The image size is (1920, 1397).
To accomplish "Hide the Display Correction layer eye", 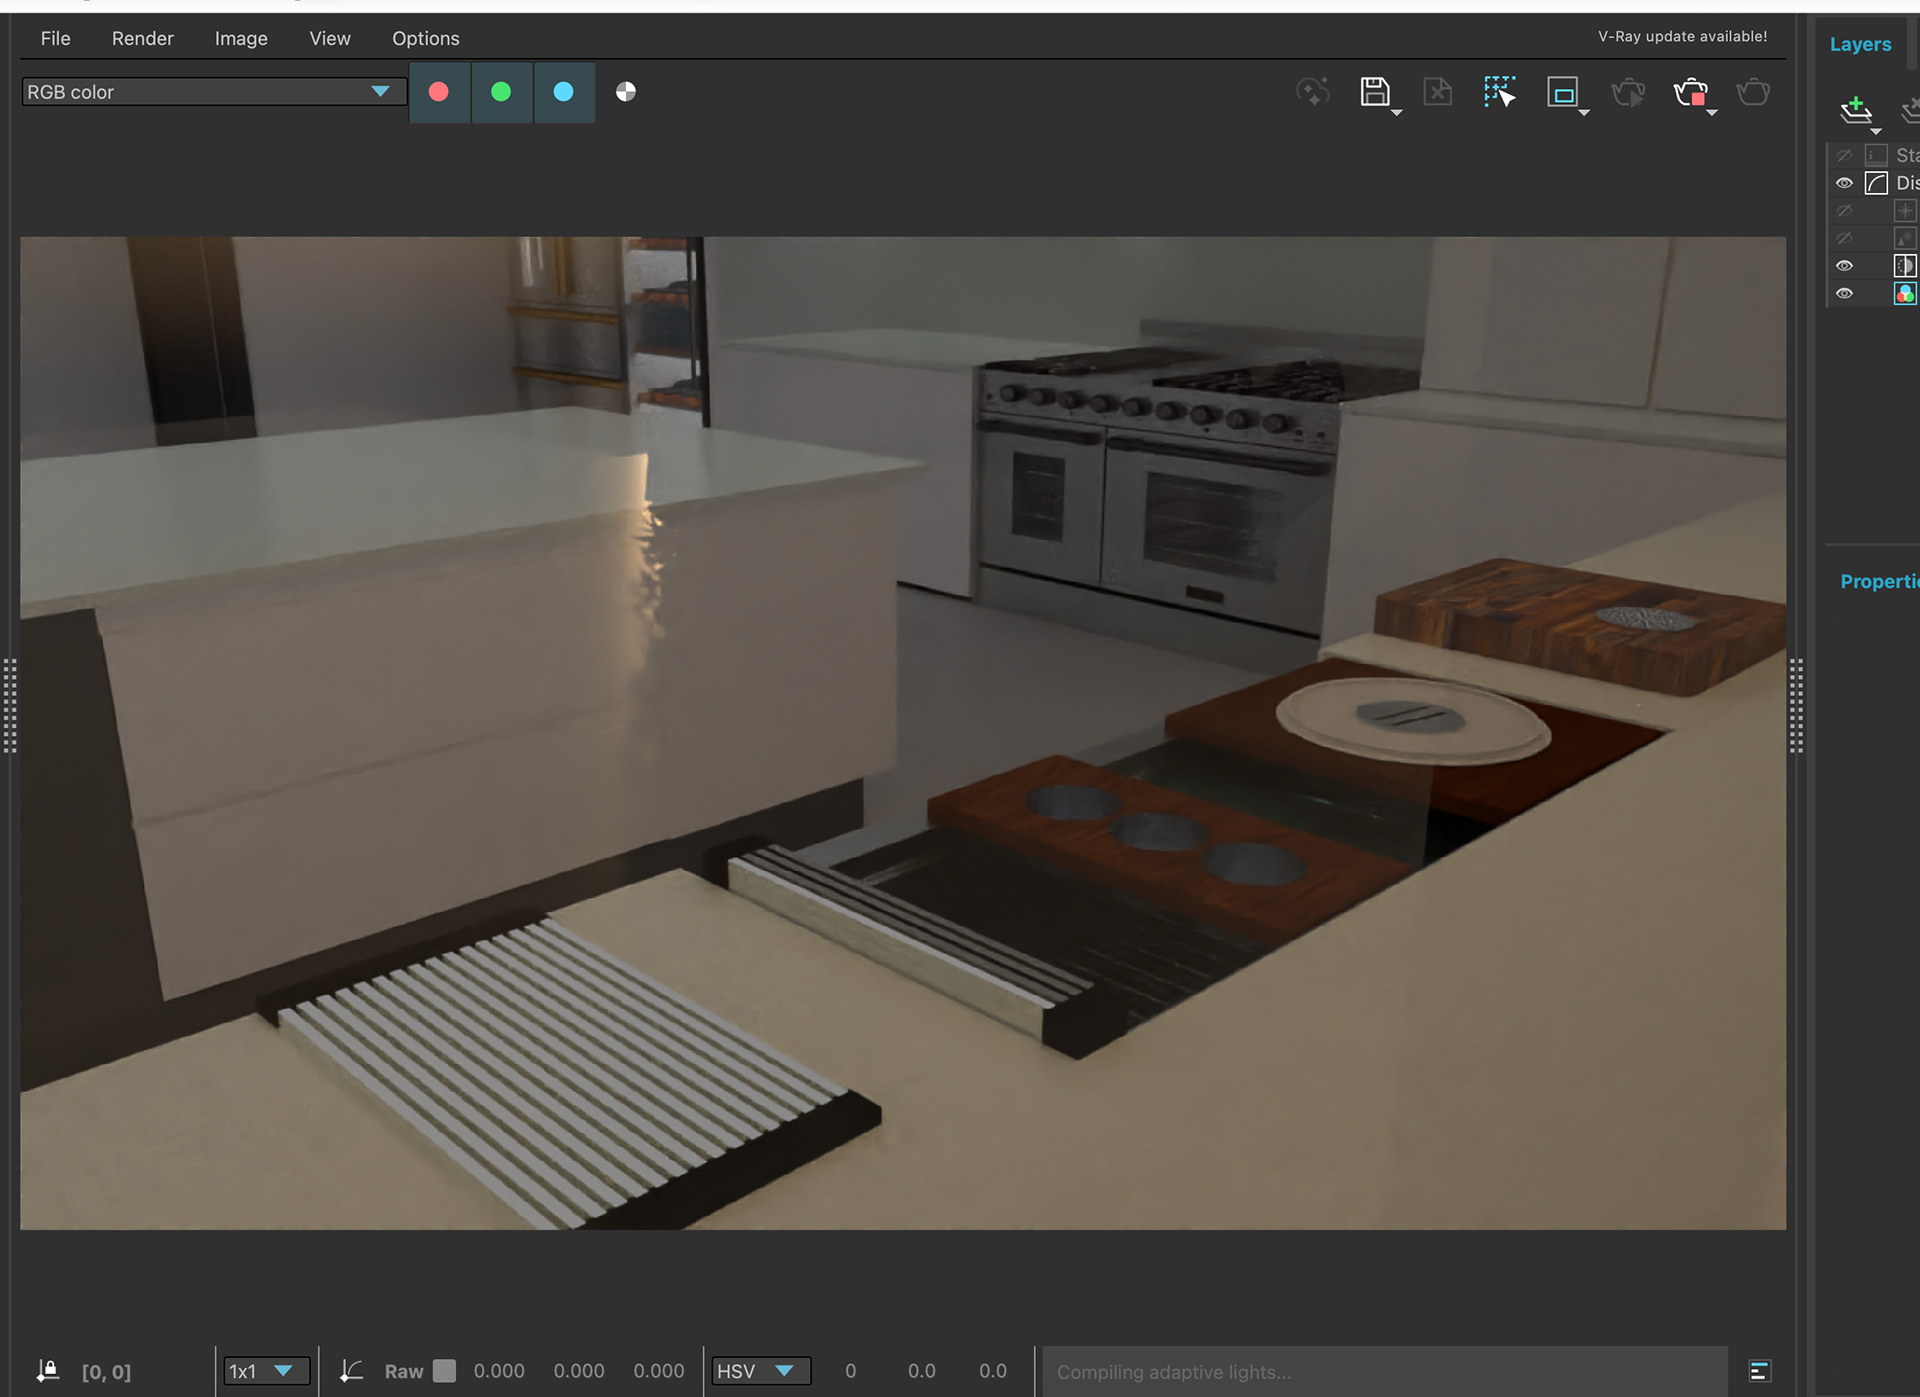I will click(1844, 183).
